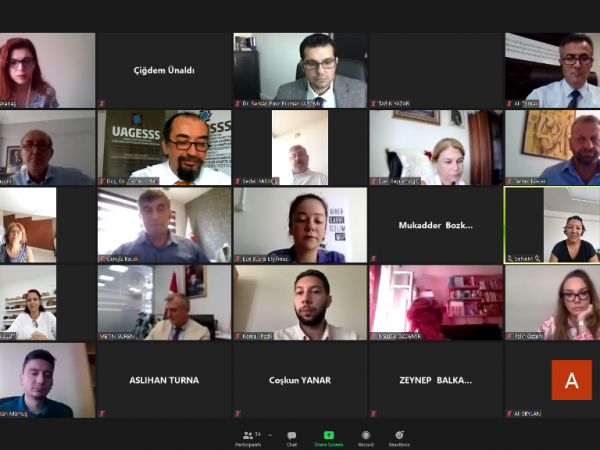Select the highlighted active speaker tile
Image resolution: width=600 pixels, height=450 pixels.
pos(552,225)
